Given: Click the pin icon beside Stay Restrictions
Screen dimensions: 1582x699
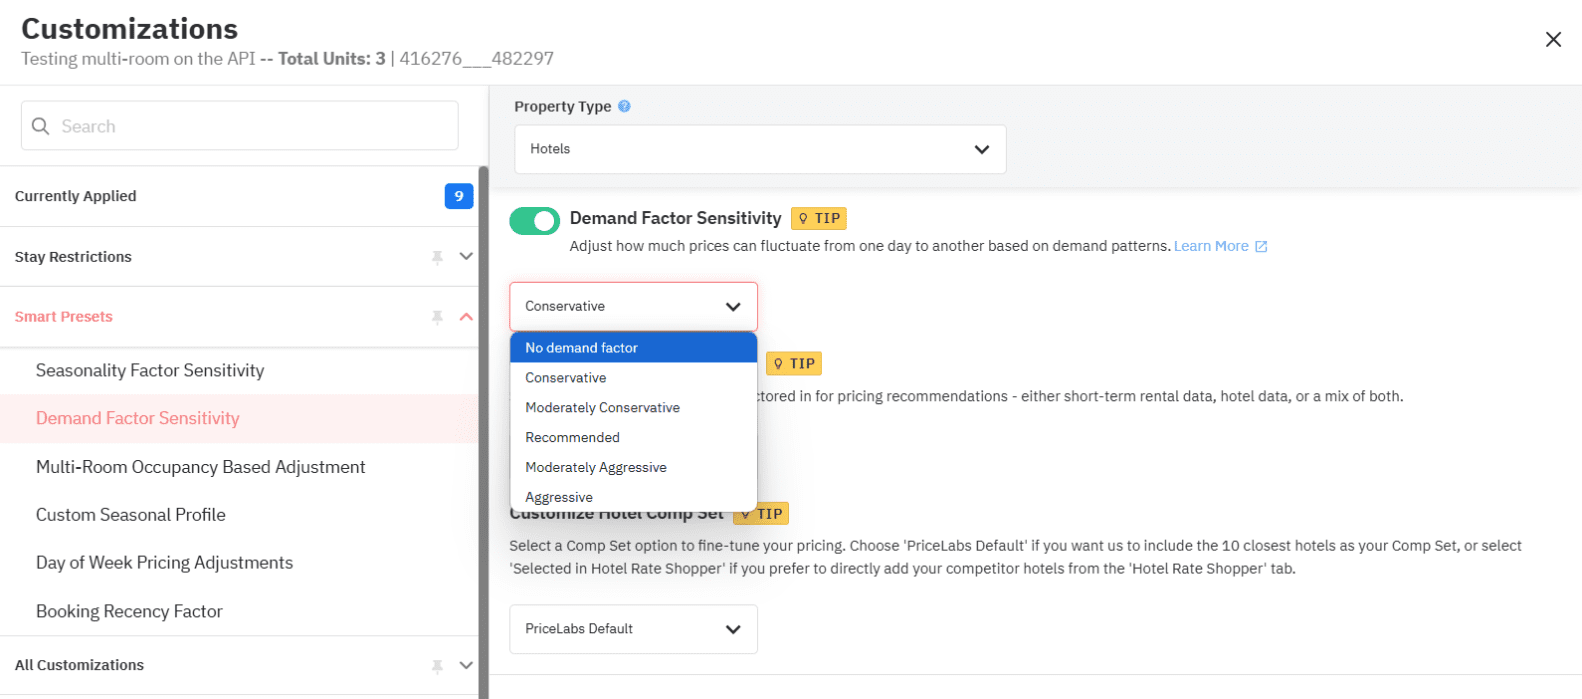Looking at the screenshot, I should point(437,257).
